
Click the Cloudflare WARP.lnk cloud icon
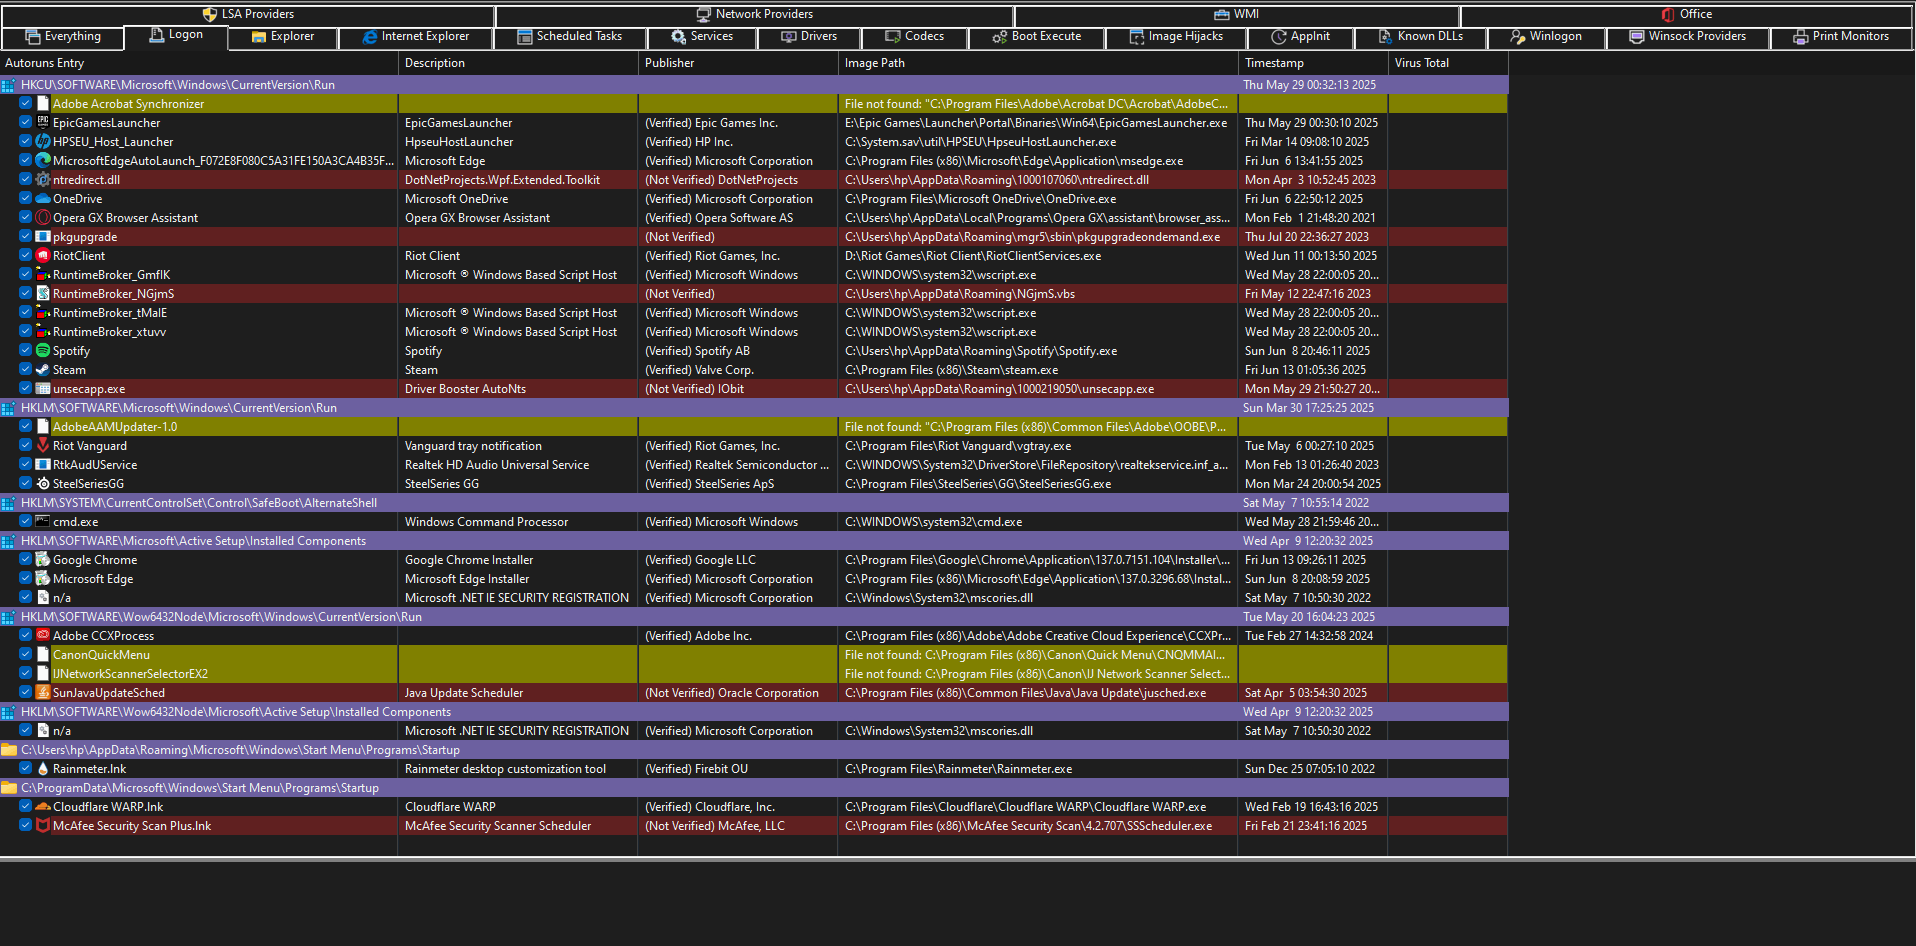[x=43, y=807]
